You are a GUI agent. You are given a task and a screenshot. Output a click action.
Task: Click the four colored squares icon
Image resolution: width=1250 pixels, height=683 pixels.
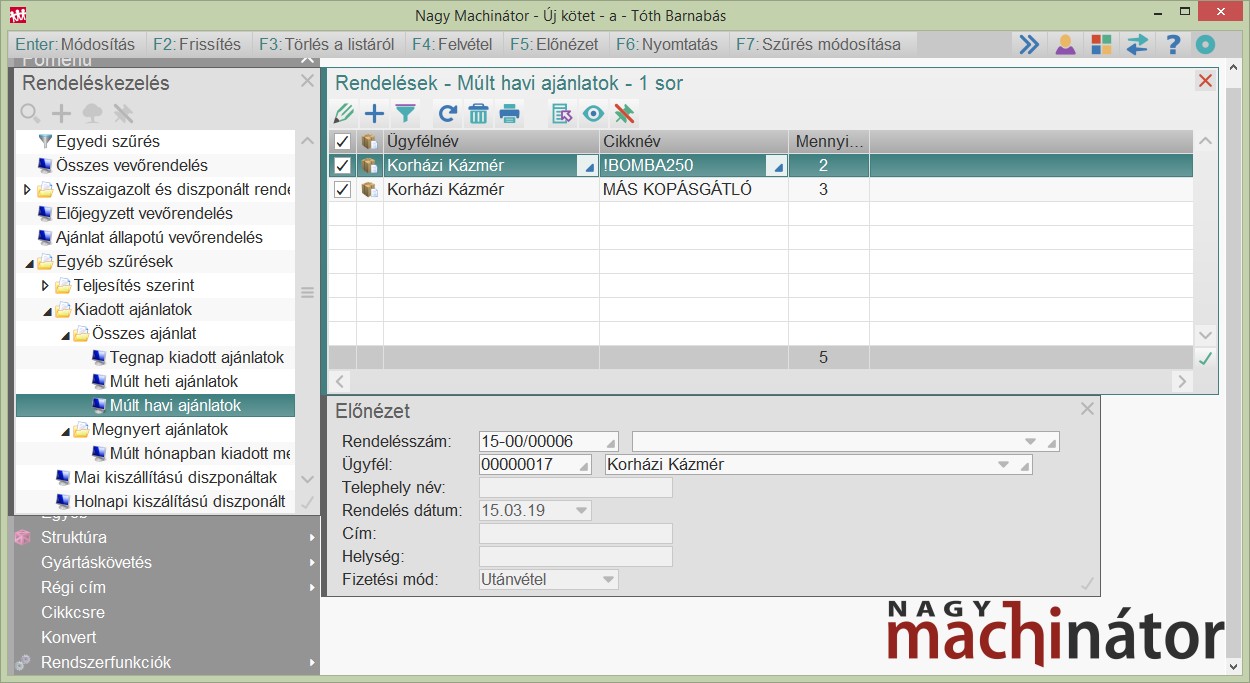point(1101,44)
